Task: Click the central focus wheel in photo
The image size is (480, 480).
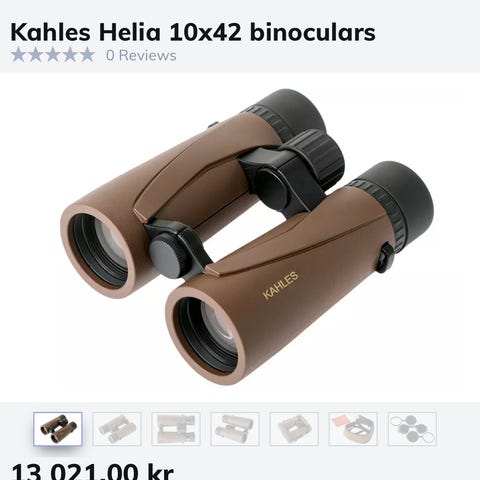Action: 320,157
